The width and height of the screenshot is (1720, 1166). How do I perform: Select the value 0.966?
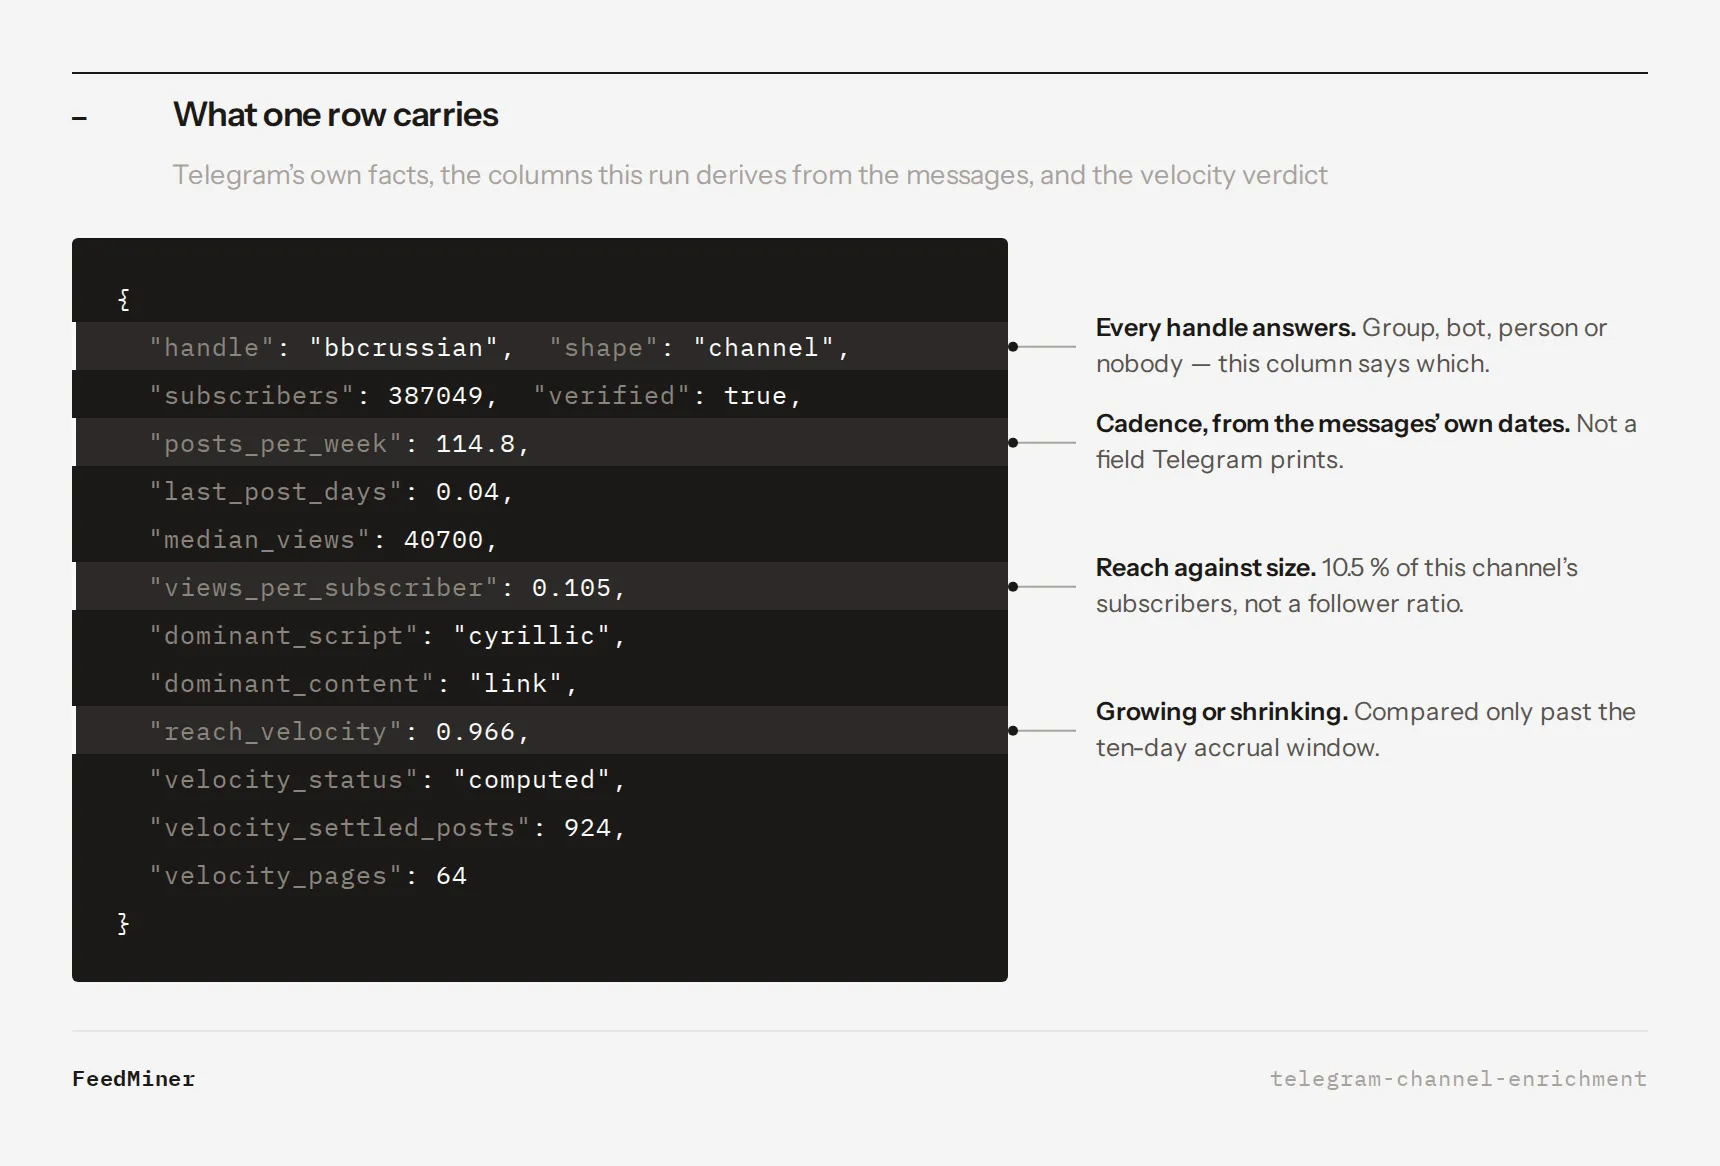click(x=475, y=731)
